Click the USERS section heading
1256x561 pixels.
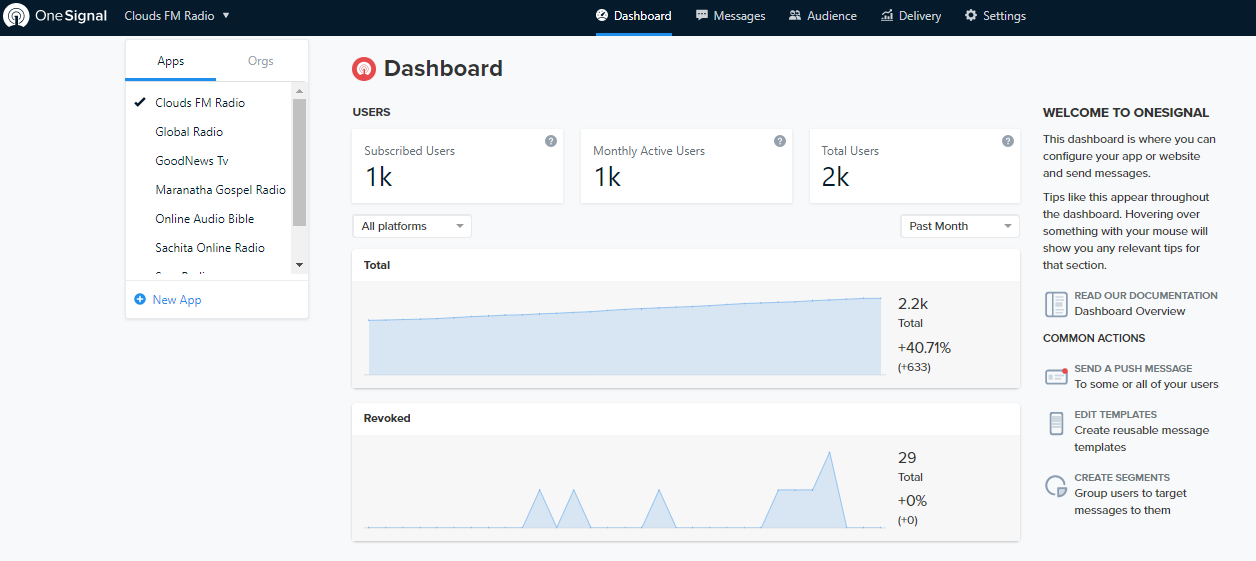371,112
